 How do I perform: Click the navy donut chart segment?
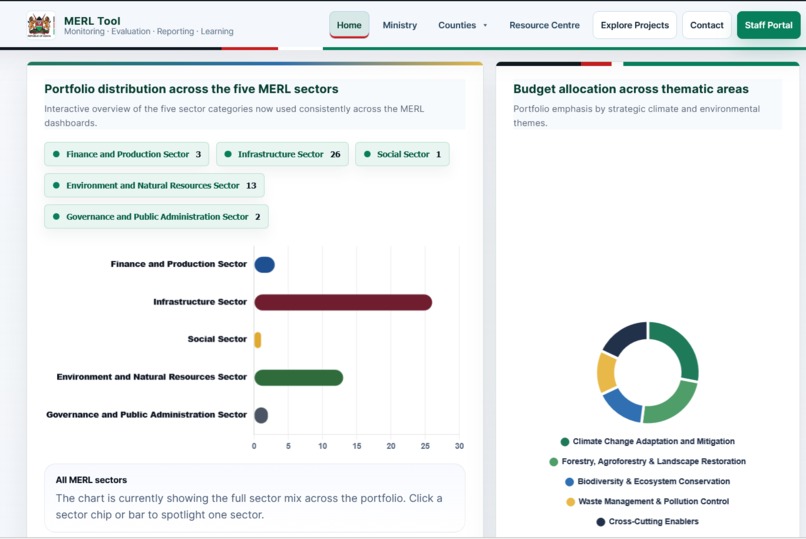626,337
